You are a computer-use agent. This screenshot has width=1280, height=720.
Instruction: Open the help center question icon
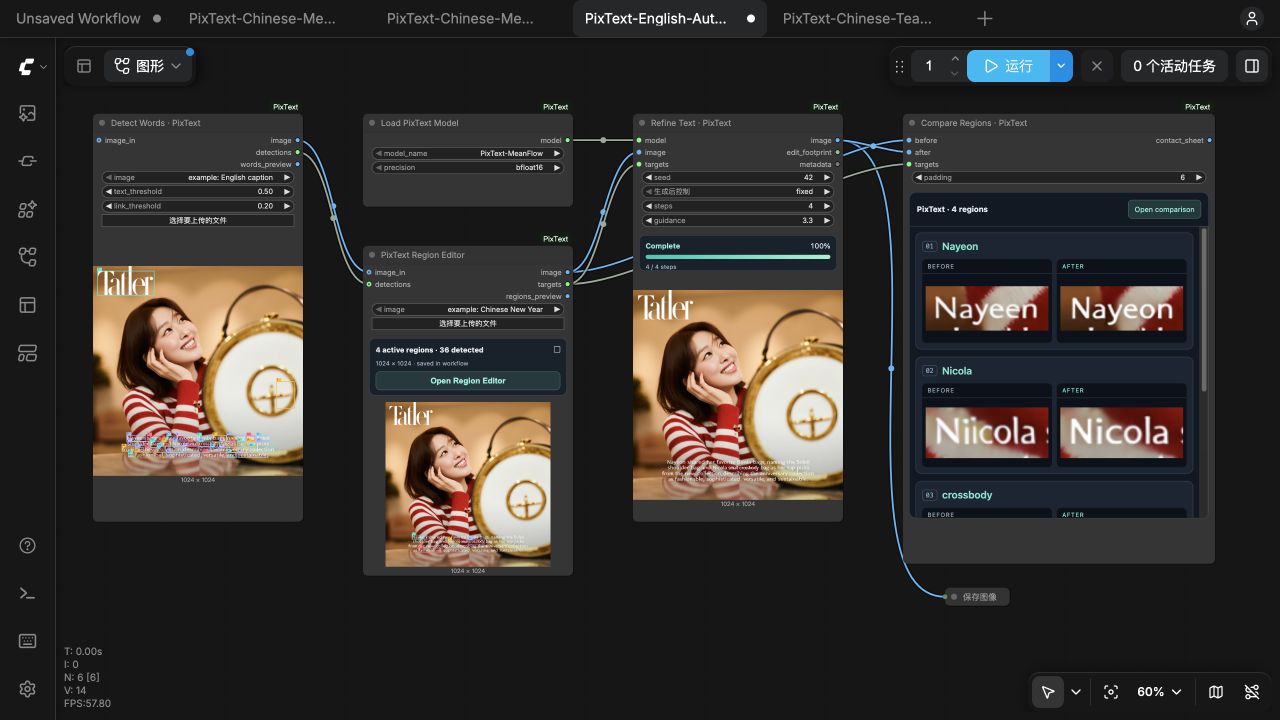[x=27, y=545]
